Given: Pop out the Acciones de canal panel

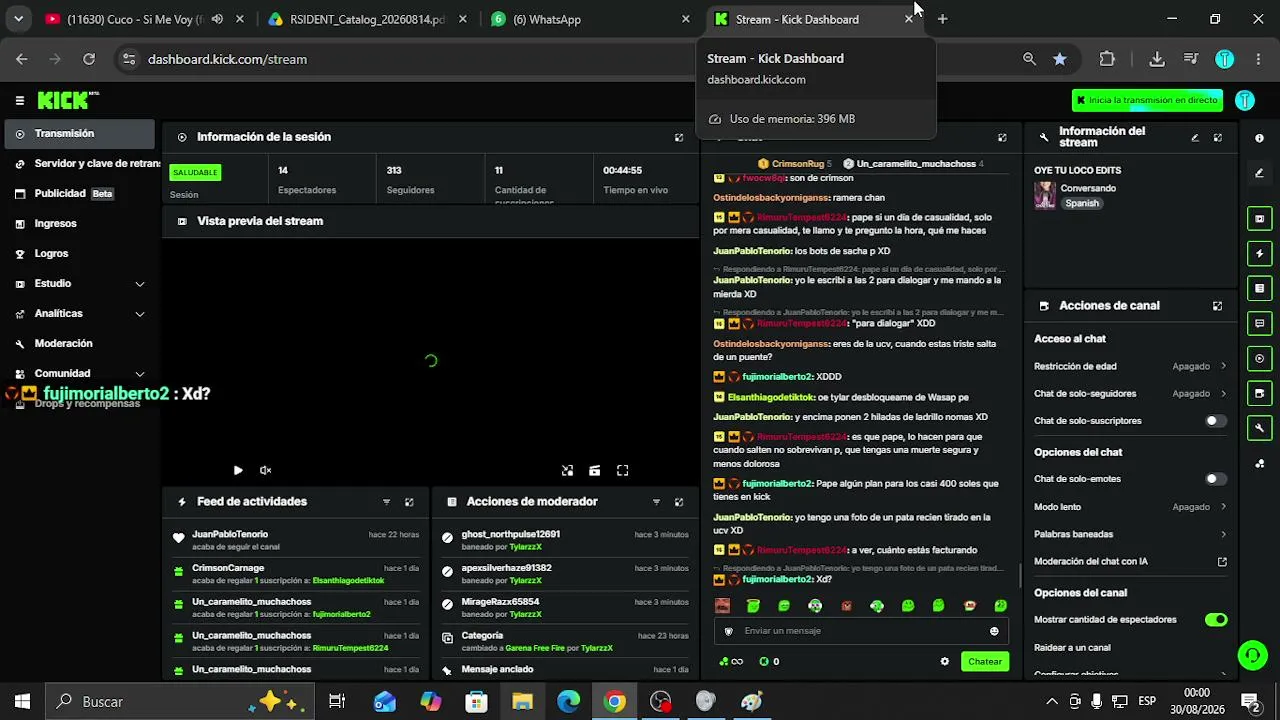Looking at the screenshot, I should pos(1218,306).
